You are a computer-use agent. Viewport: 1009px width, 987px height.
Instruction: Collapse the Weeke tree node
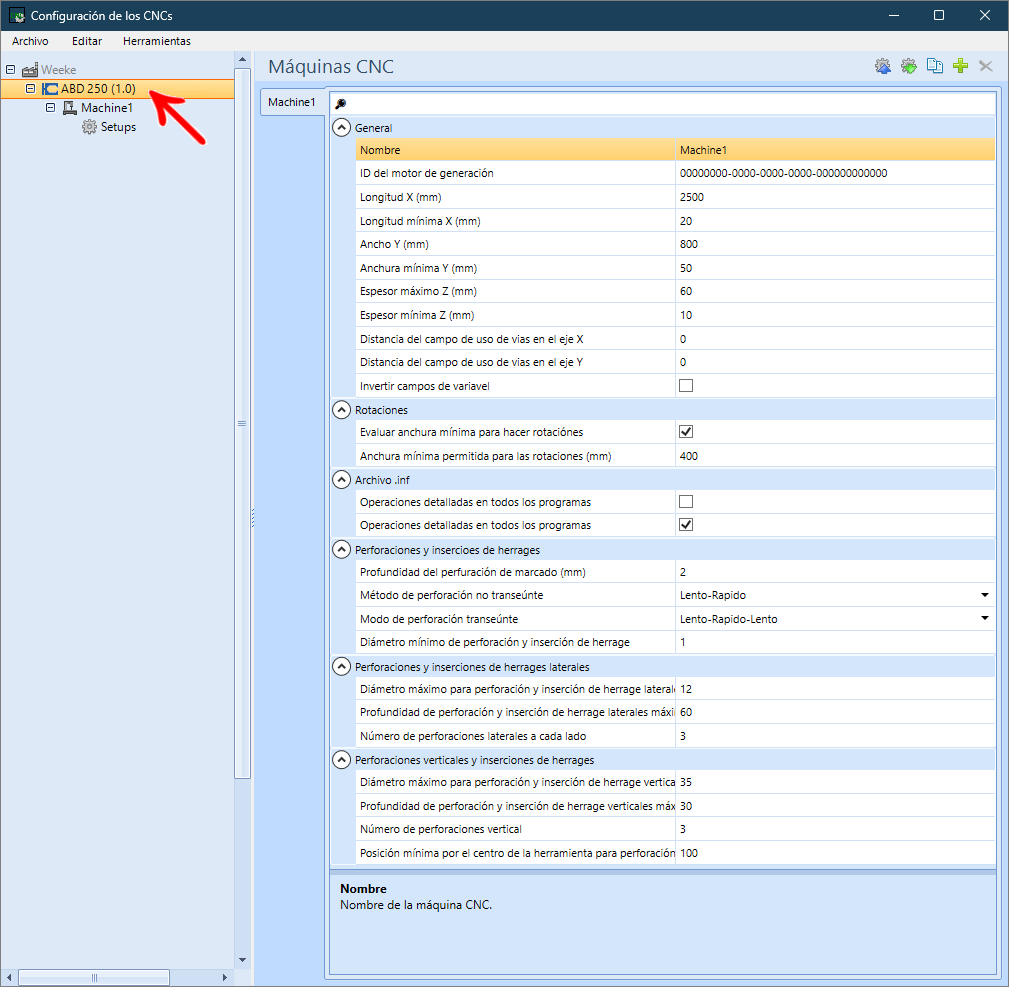point(10,69)
